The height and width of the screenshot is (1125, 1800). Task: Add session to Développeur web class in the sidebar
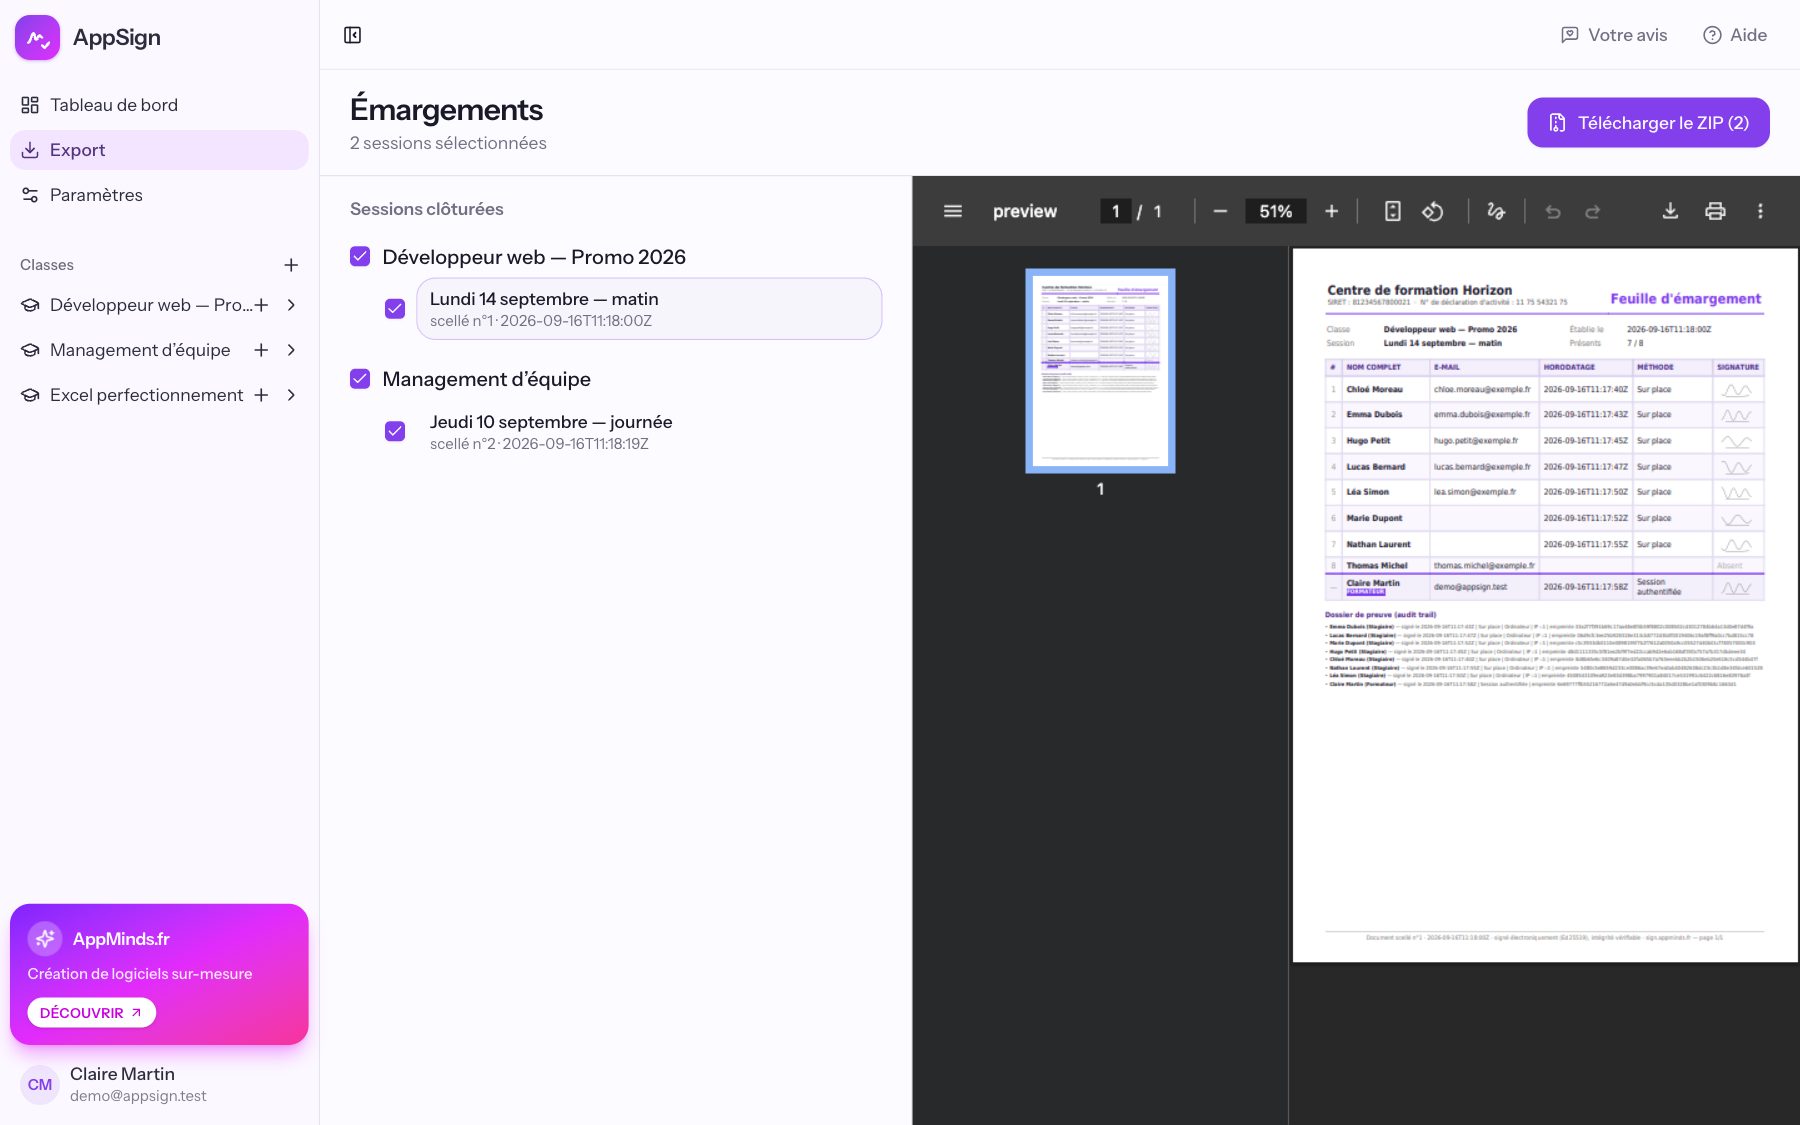click(x=261, y=305)
